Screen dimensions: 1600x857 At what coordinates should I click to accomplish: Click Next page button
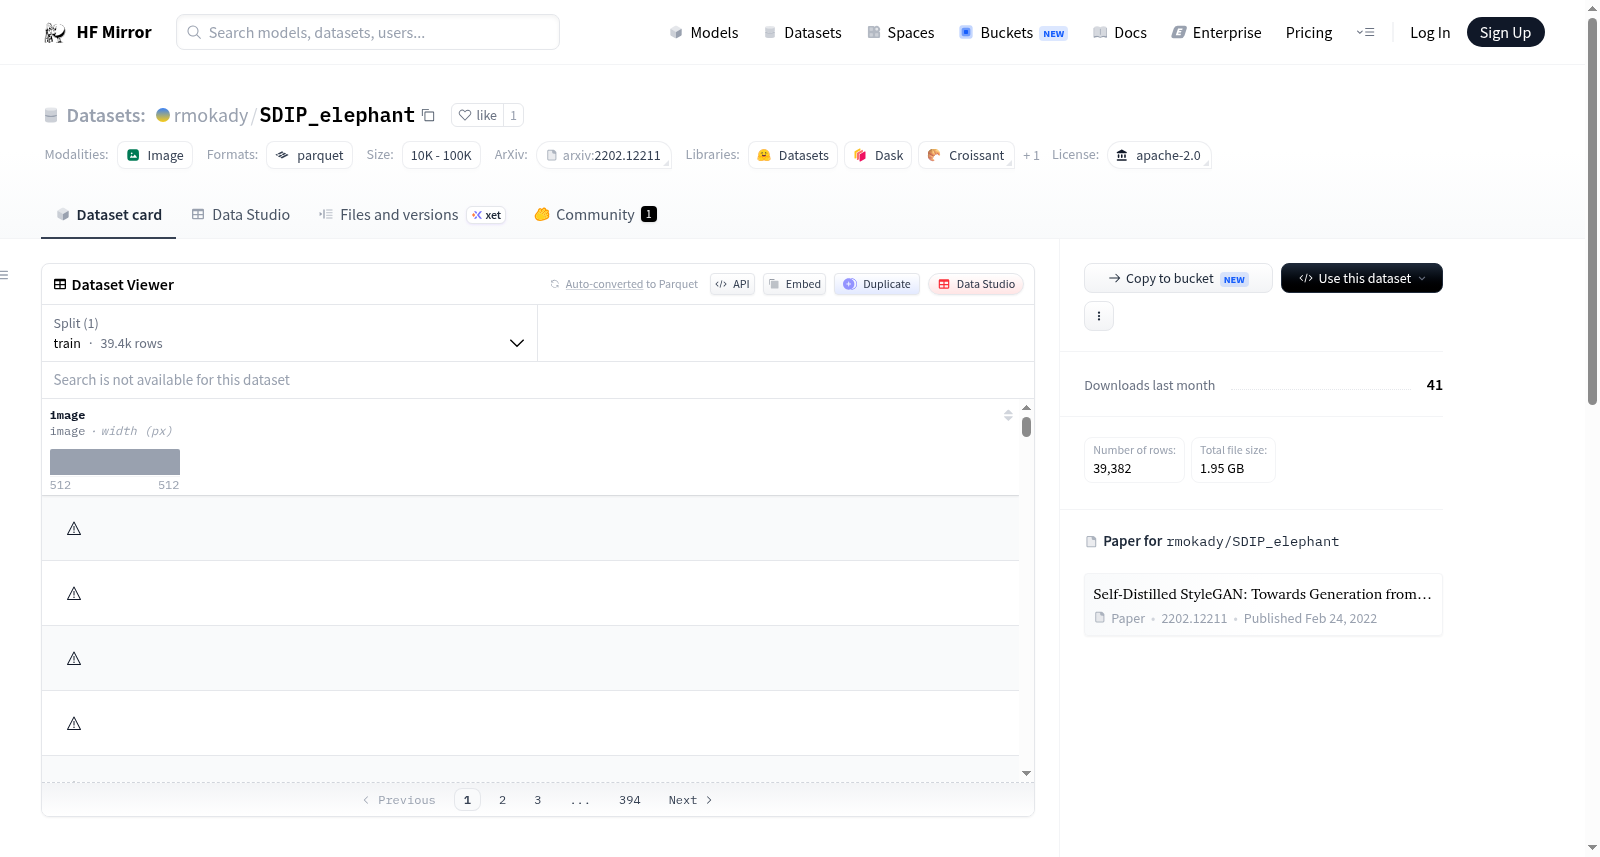tap(690, 800)
